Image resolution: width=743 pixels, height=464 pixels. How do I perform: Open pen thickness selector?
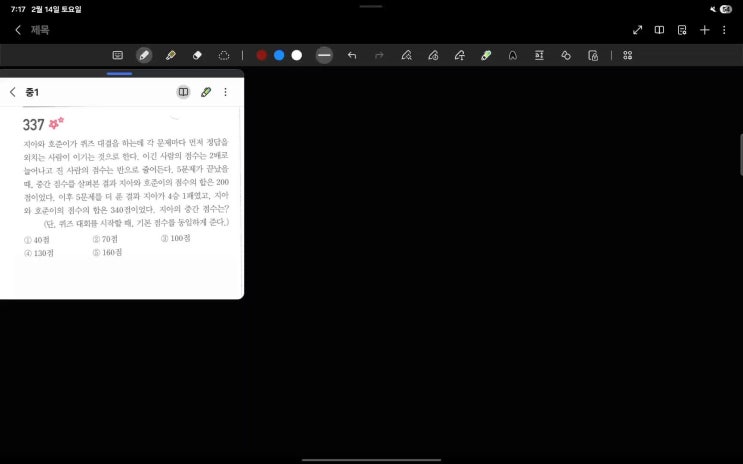[x=324, y=55]
